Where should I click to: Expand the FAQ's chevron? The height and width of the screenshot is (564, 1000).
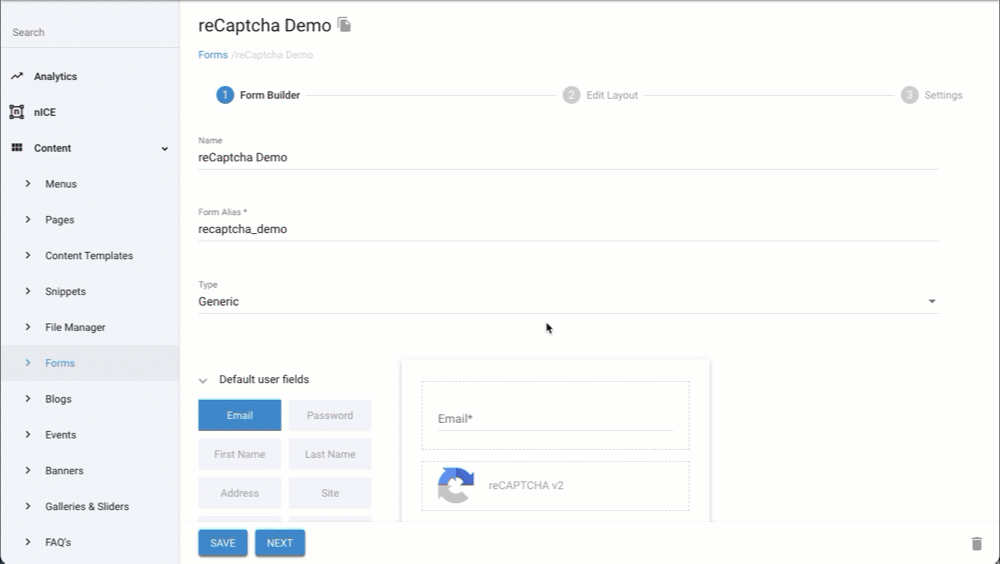coord(27,541)
